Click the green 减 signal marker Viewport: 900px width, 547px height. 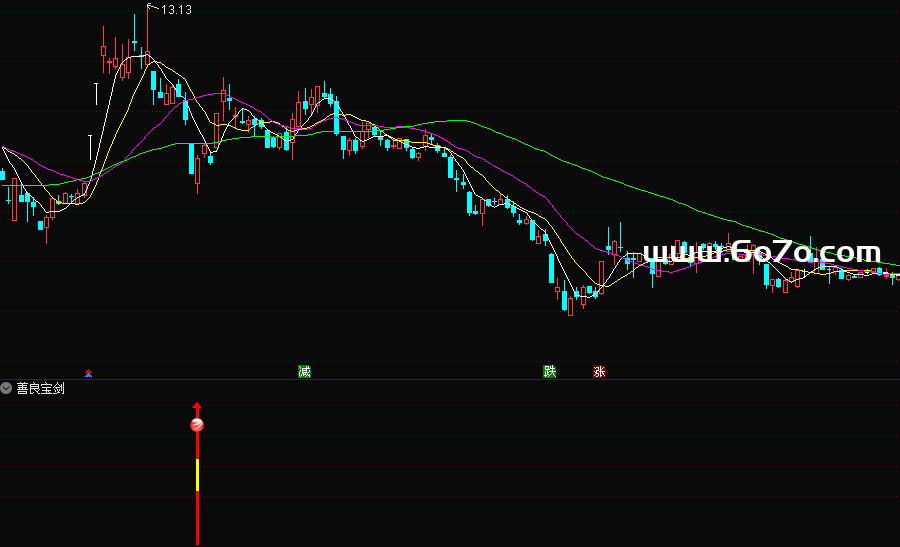[304, 372]
